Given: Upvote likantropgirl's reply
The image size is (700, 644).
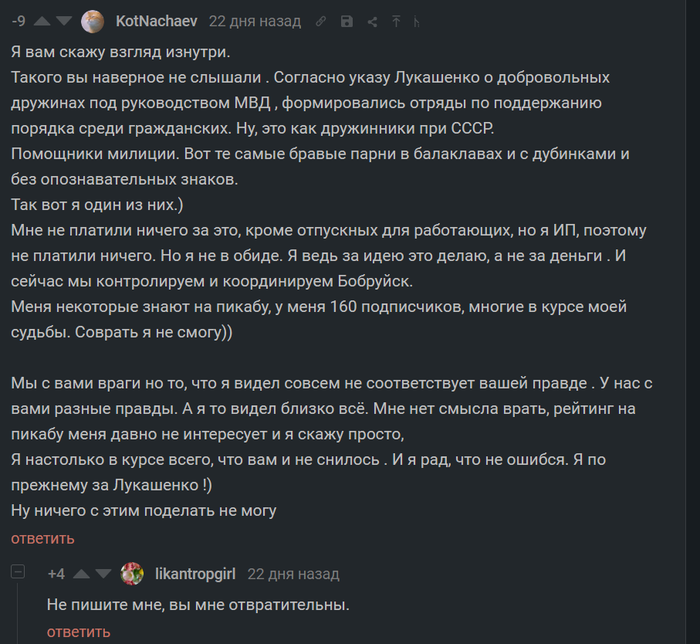Looking at the screenshot, I should click(x=80, y=574).
